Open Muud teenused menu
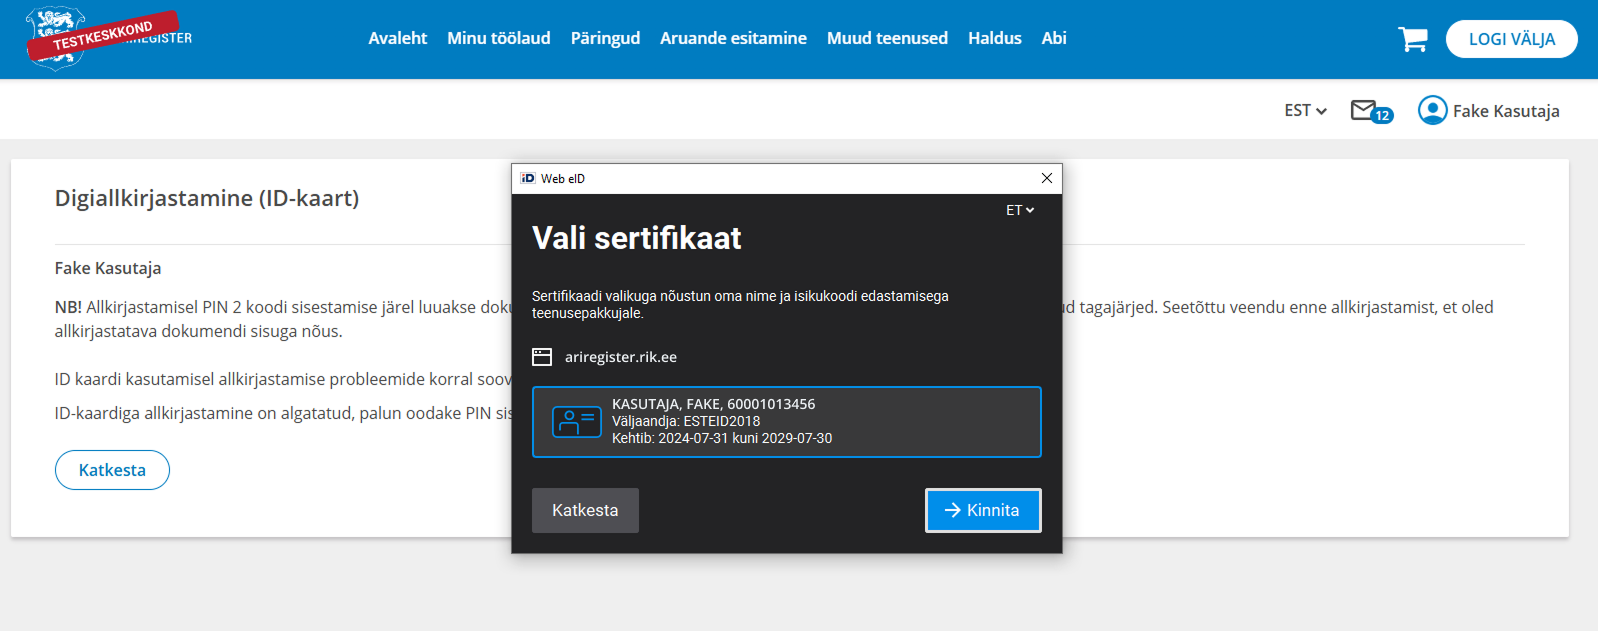Screen dimensions: 1598x631 [x=887, y=38]
